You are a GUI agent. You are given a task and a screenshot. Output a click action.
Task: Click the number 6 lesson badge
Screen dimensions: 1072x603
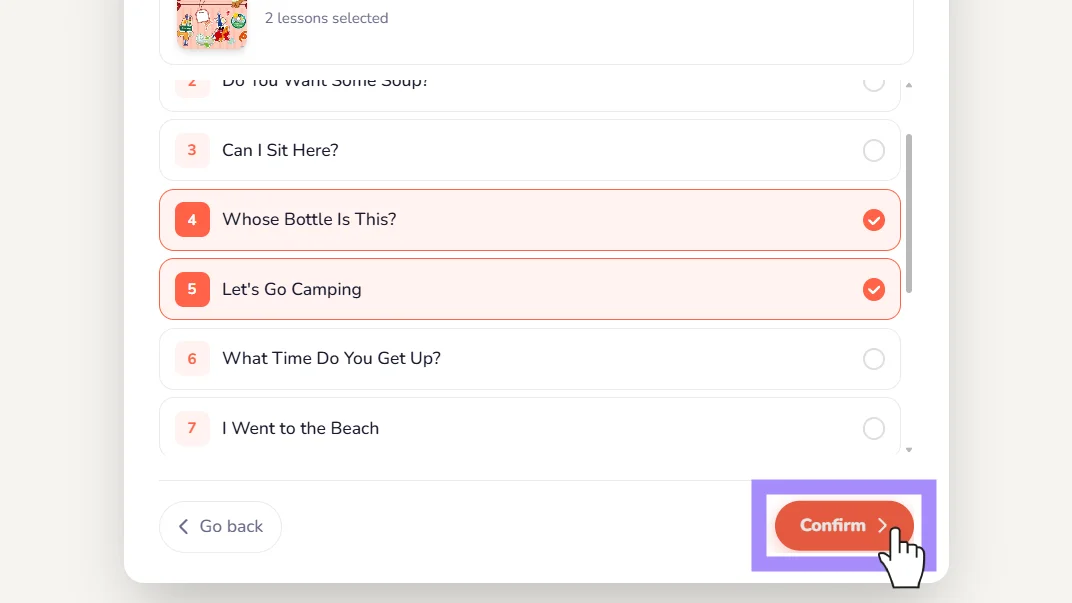pos(192,359)
